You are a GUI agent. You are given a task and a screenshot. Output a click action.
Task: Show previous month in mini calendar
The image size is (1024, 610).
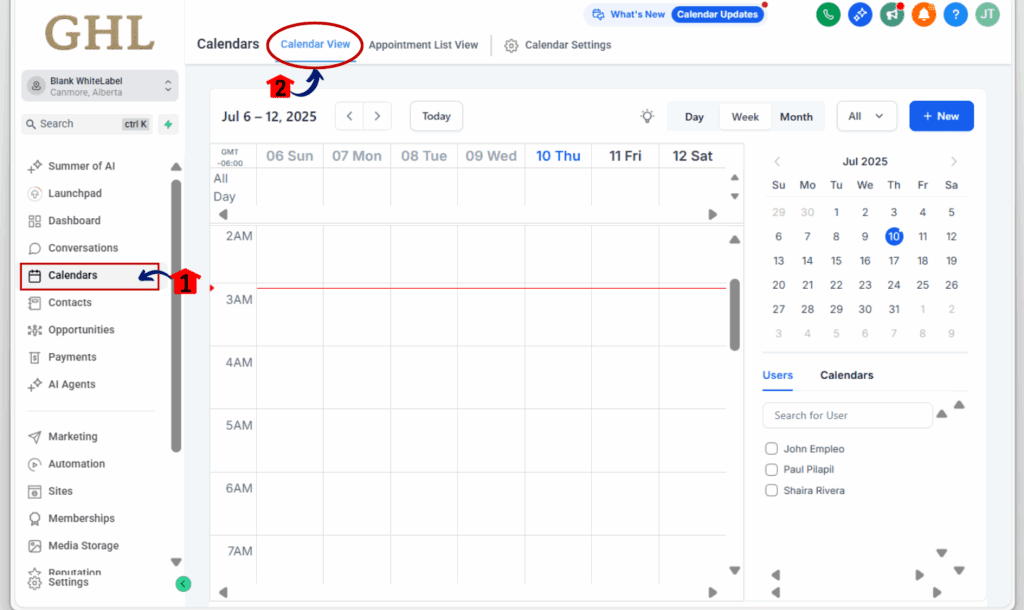777,161
